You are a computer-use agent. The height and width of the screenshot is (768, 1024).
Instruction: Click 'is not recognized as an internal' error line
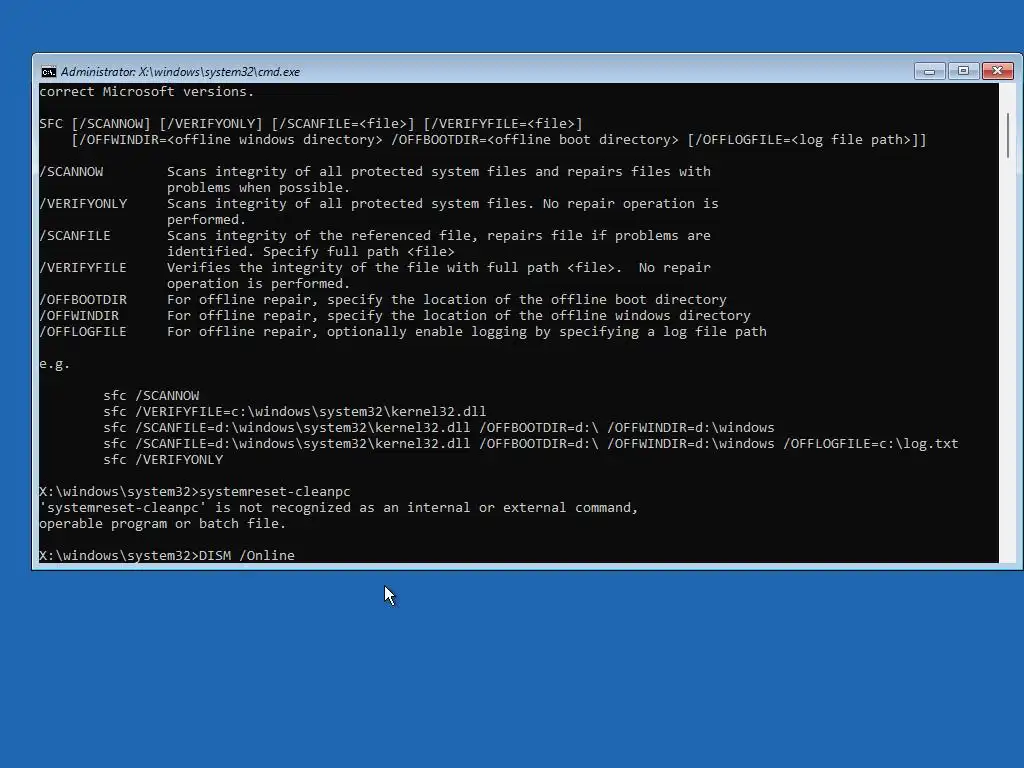(x=338, y=507)
